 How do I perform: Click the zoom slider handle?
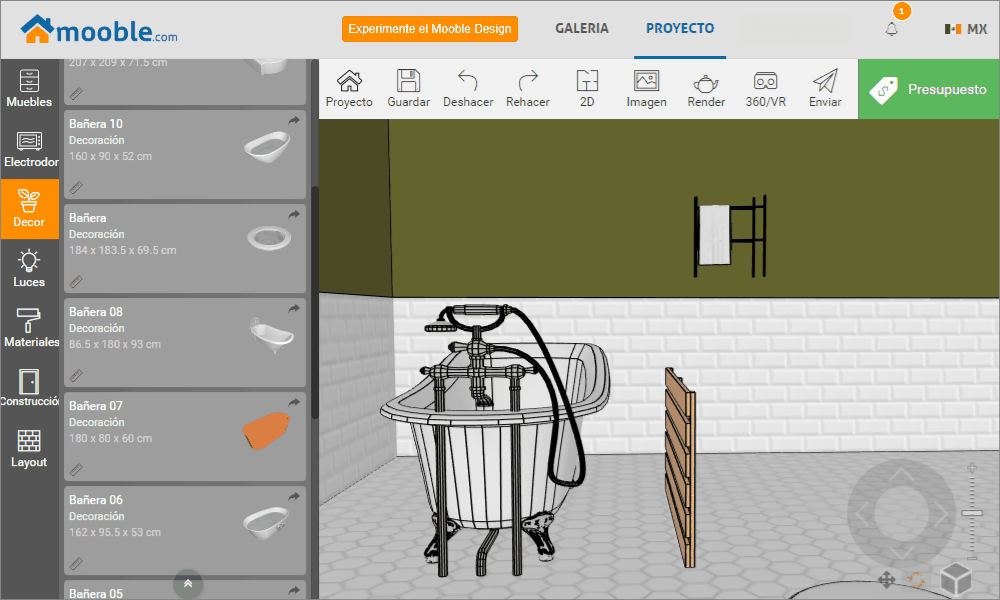[x=972, y=513]
